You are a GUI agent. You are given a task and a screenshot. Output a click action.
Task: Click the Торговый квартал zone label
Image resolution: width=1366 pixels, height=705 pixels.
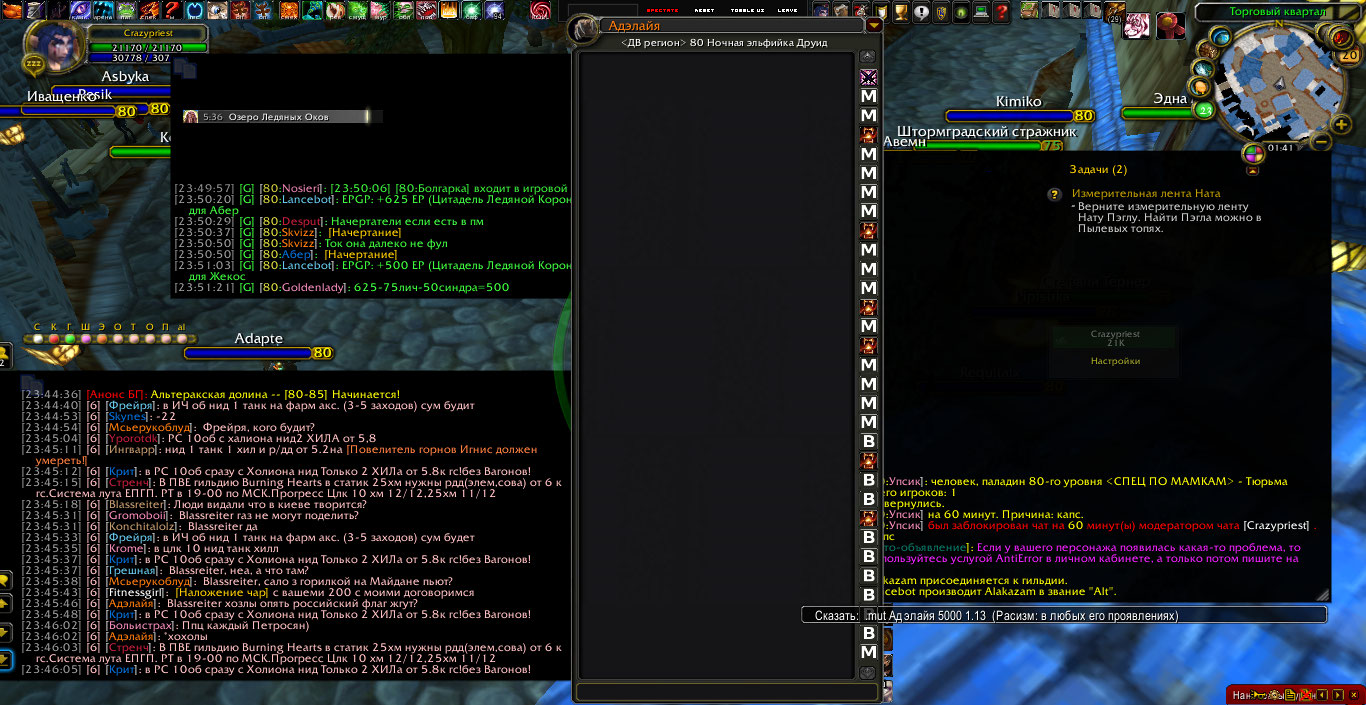click(x=1276, y=11)
